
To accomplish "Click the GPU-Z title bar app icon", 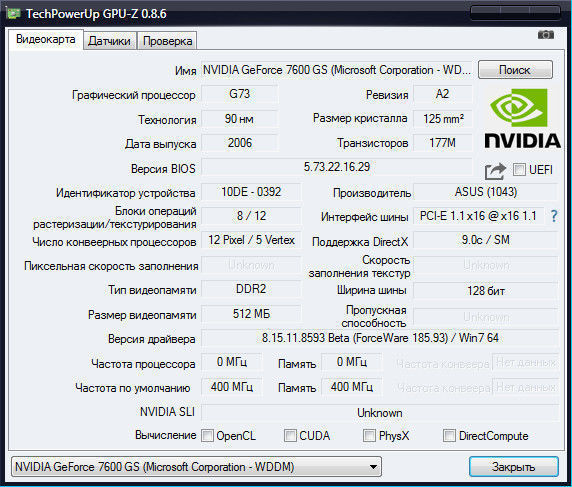I will [13, 14].
